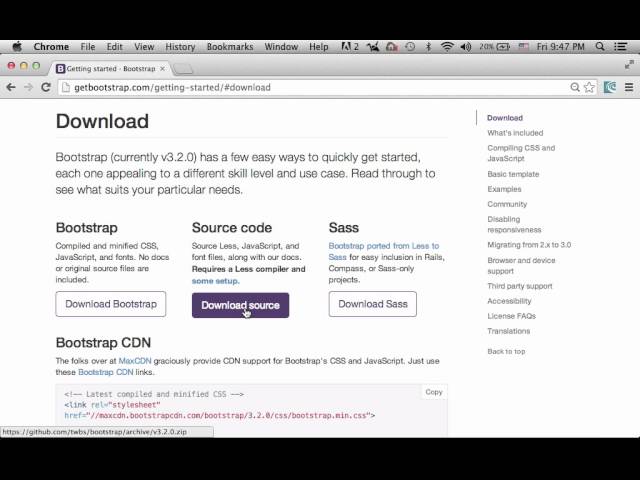Jump to Translations section
The height and width of the screenshot is (480, 640).
(509, 331)
